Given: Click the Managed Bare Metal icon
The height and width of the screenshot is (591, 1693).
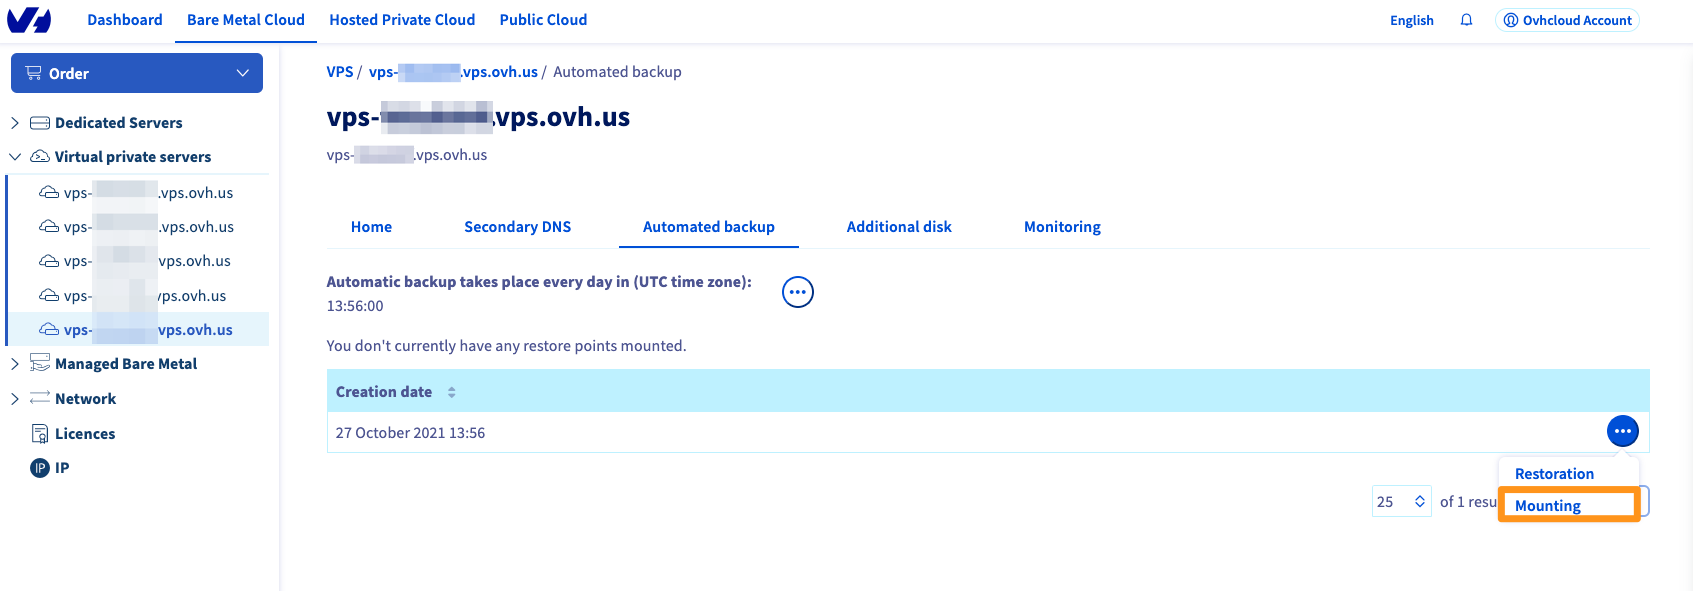Looking at the screenshot, I should coord(40,363).
